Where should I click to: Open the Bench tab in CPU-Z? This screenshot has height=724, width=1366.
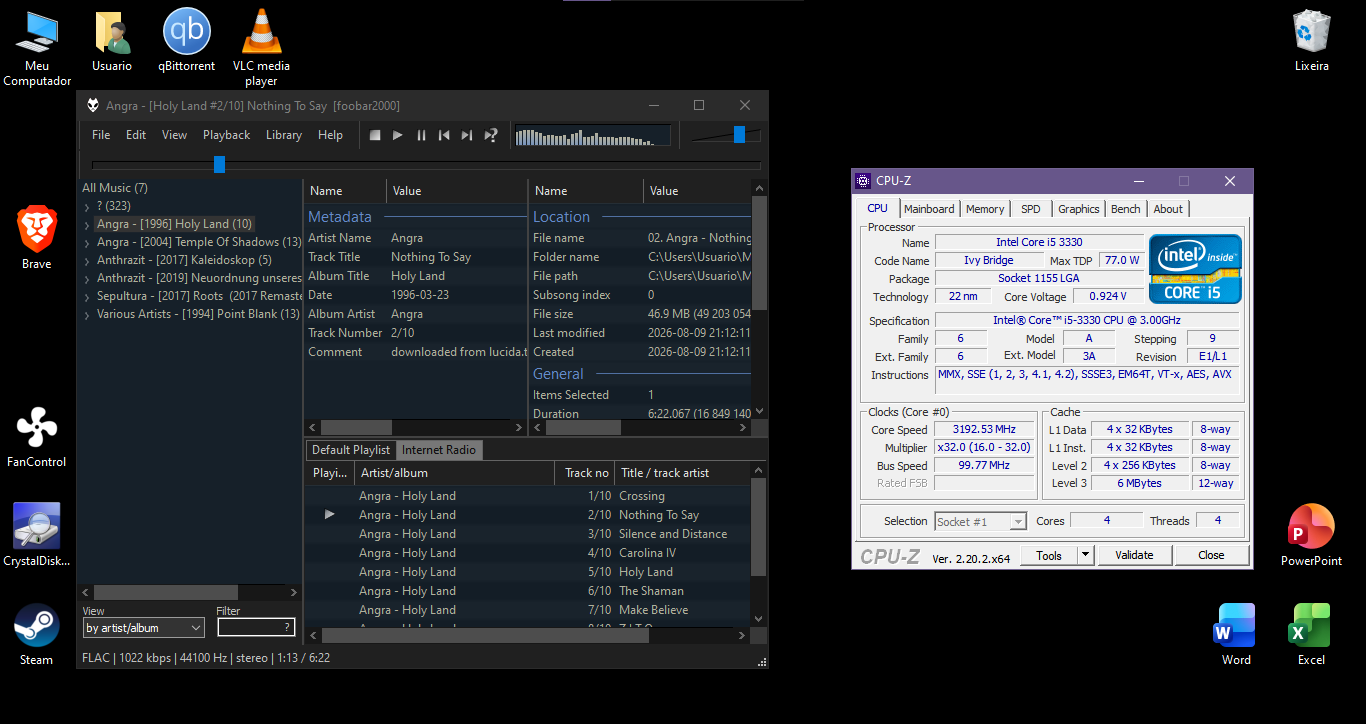pos(1126,209)
